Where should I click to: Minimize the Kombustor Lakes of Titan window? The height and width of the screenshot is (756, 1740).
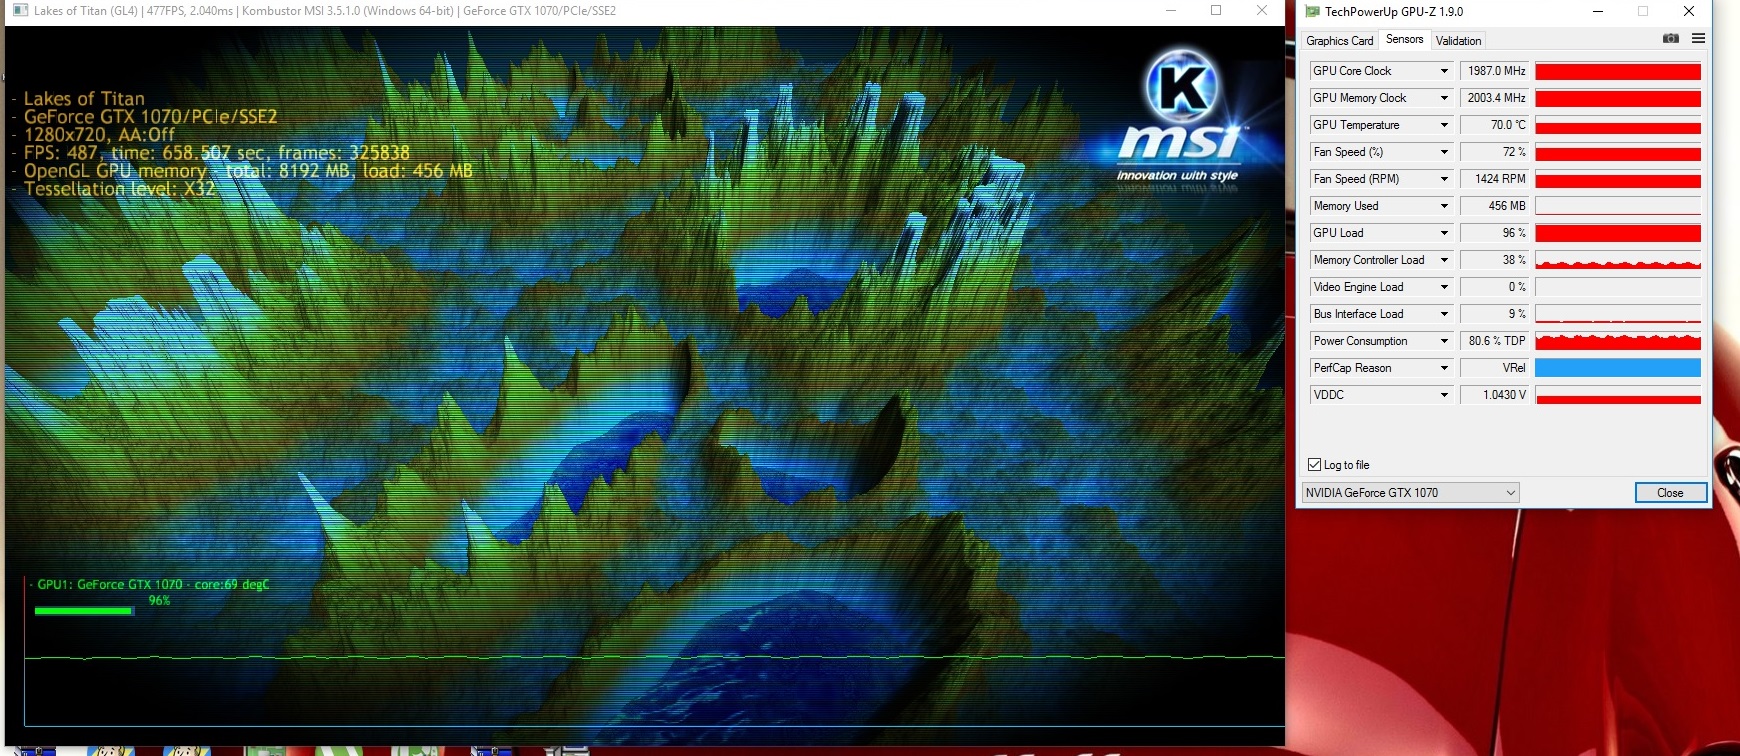(x=1171, y=11)
